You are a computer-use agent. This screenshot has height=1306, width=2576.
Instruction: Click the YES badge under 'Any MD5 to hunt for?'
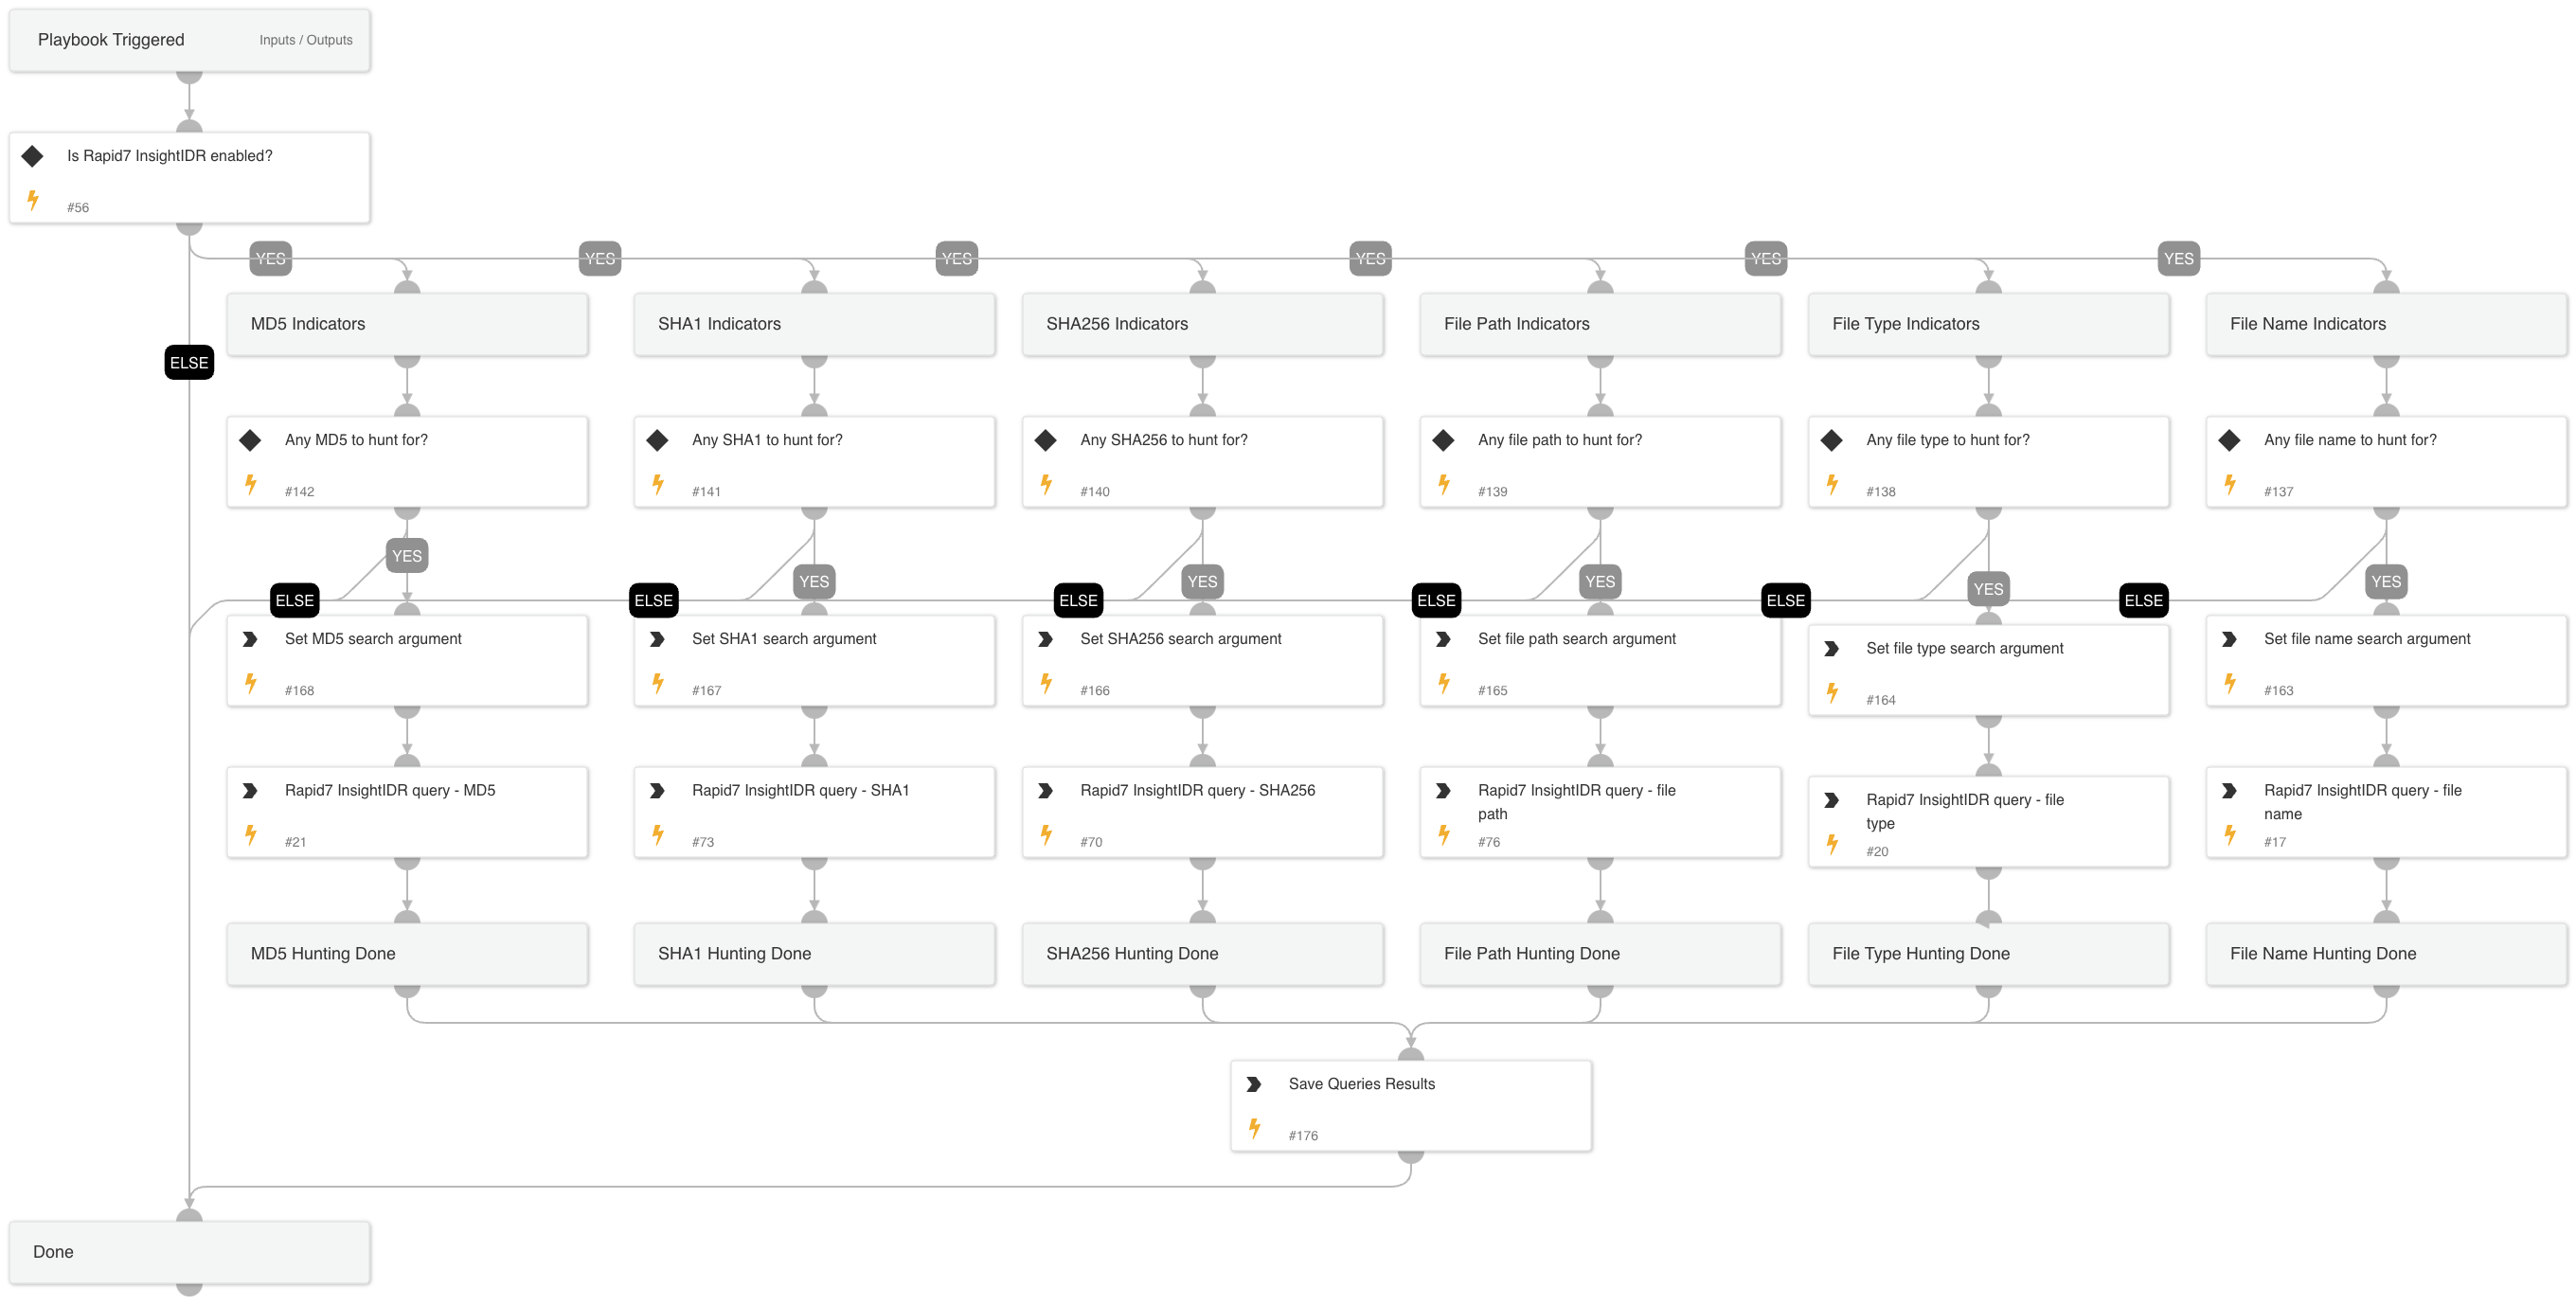[x=406, y=555]
